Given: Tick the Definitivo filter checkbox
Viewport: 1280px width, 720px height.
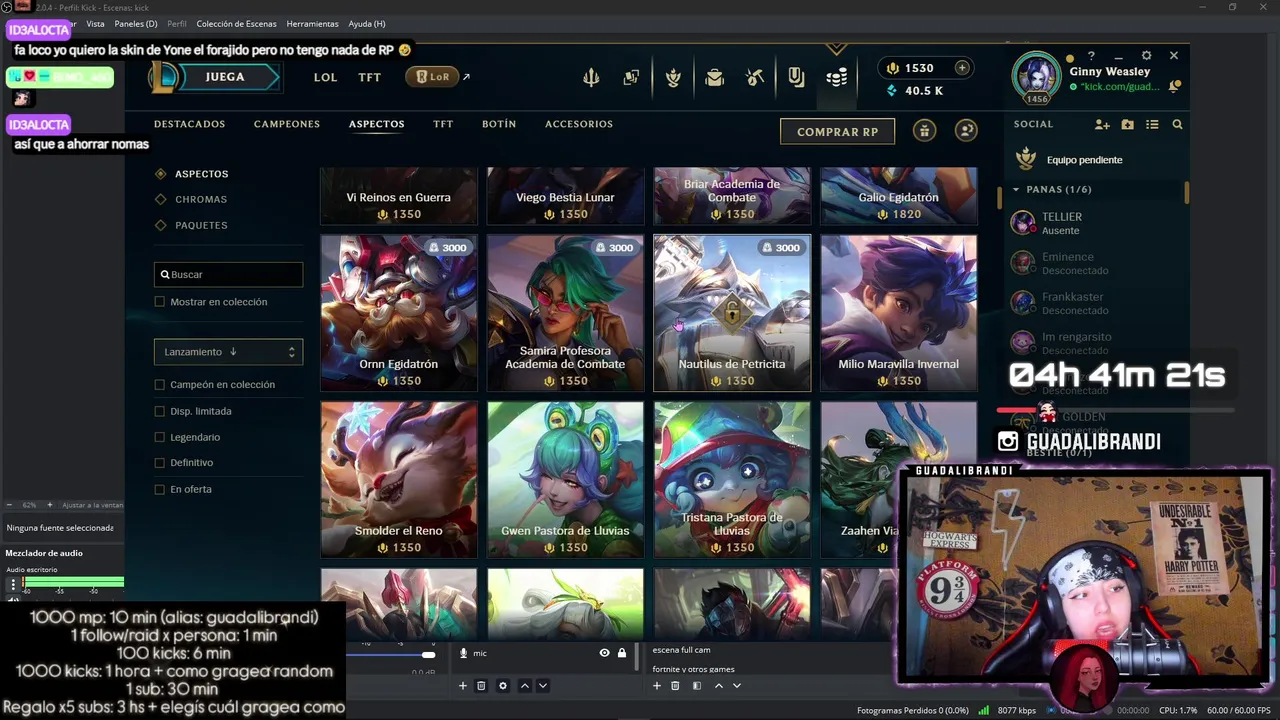Looking at the screenshot, I should (160, 463).
